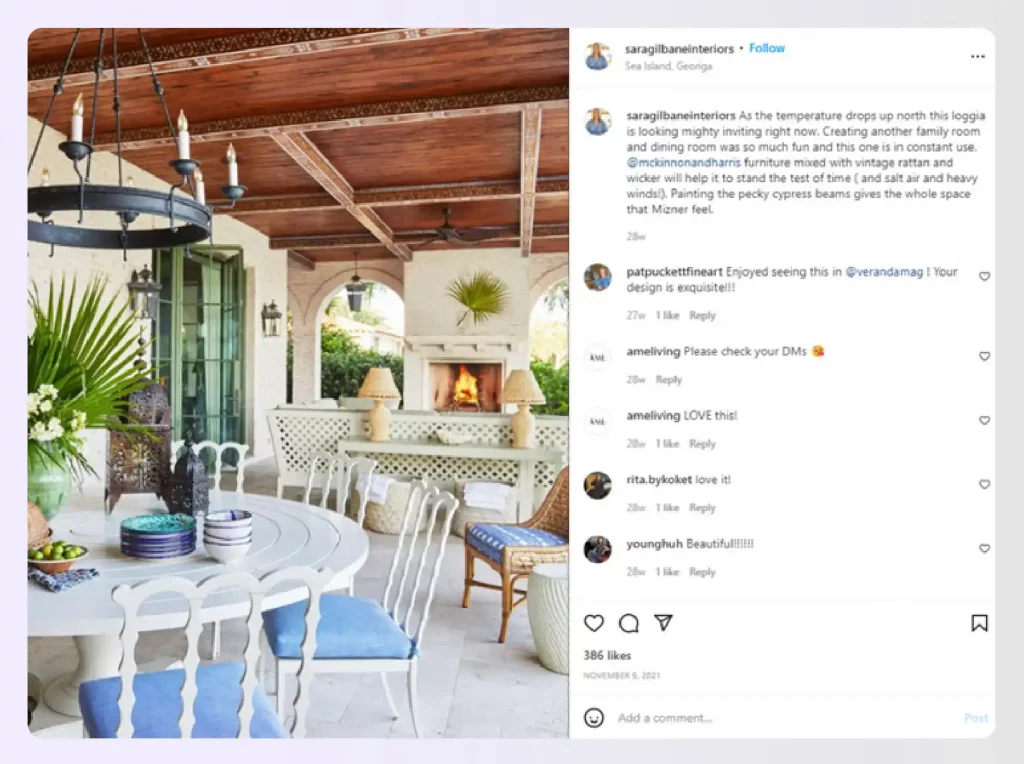View the 386 likes list
The image size is (1024, 764).
tap(607, 655)
